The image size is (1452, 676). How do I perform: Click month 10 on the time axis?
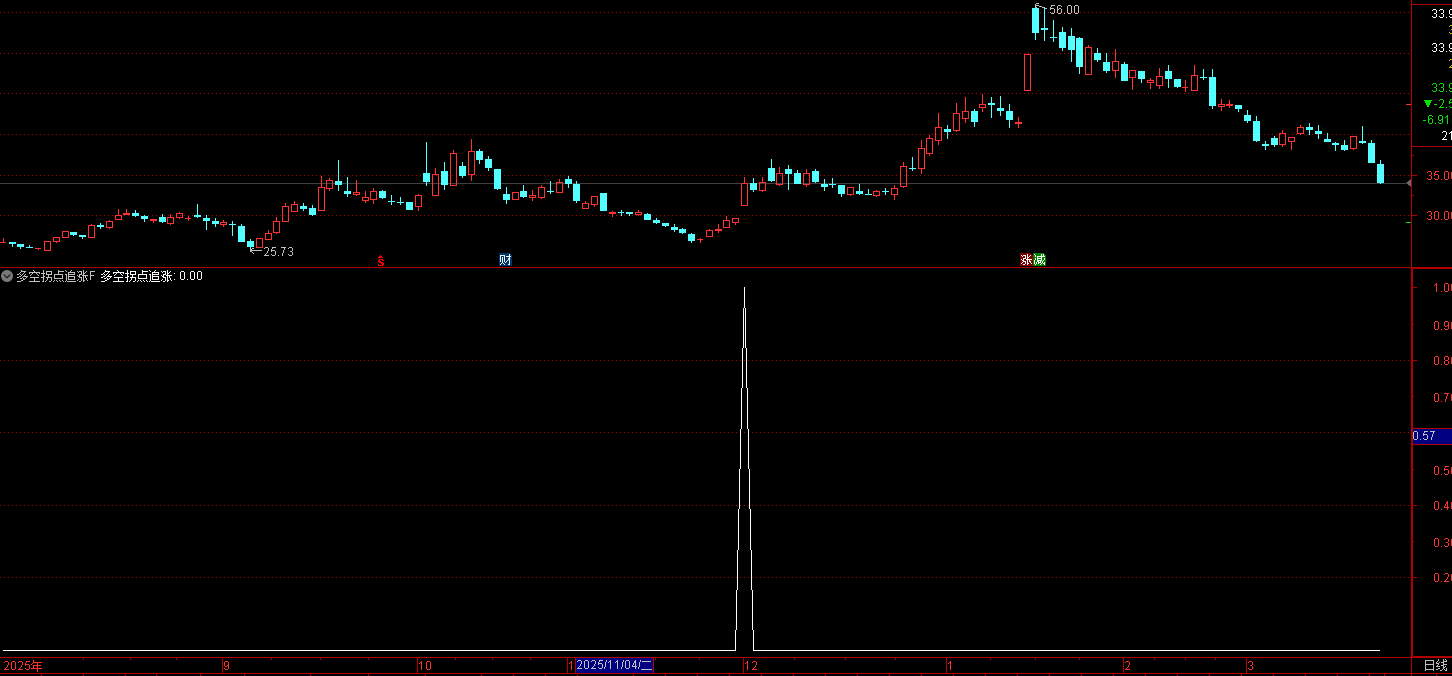point(425,665)
